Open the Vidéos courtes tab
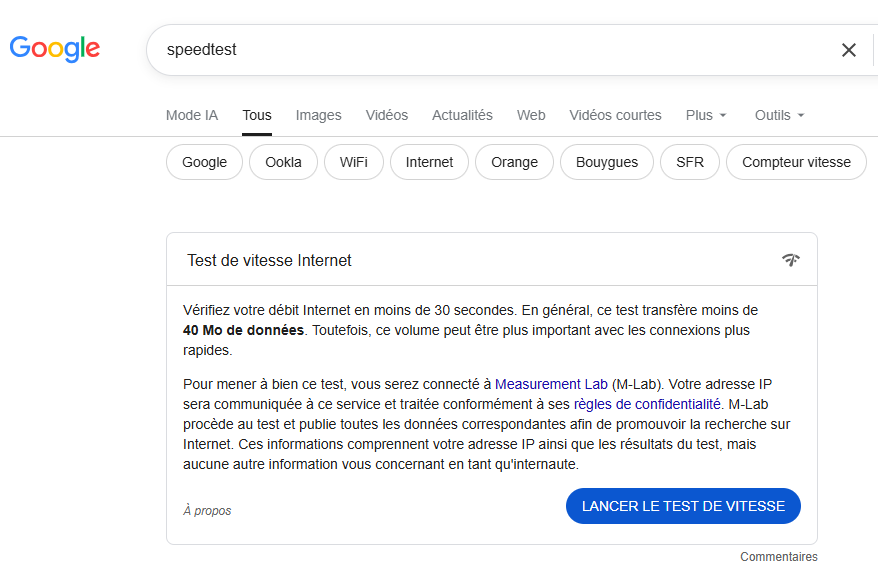Viewport: 878px width, 580px height. (615, 115)
